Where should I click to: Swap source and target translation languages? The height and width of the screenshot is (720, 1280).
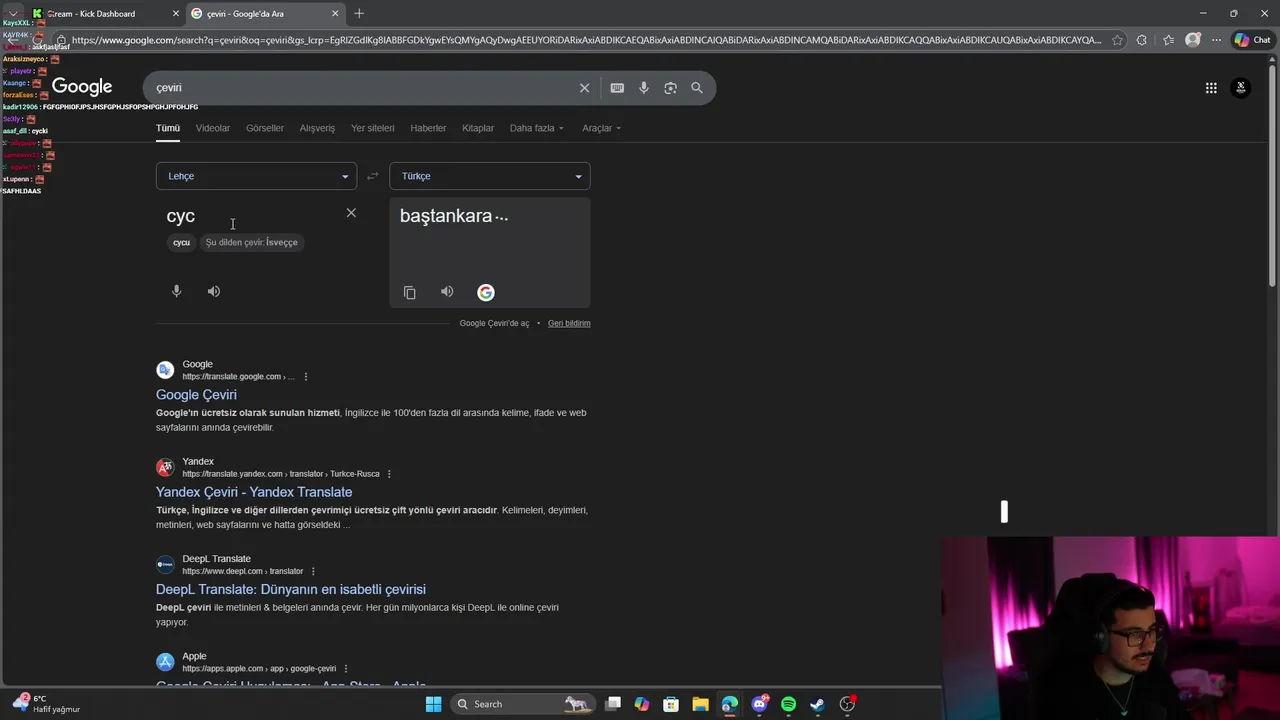pyautogui.click(x=372, y=176)
